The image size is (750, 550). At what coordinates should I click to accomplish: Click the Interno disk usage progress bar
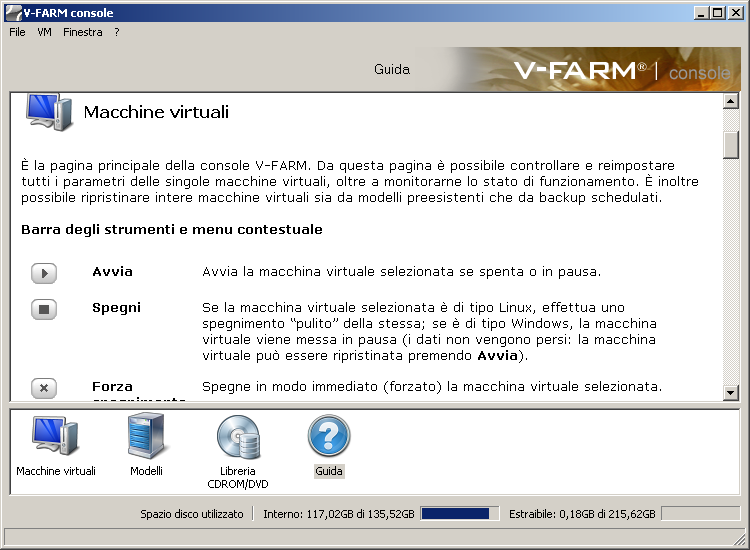pos(460,514)
